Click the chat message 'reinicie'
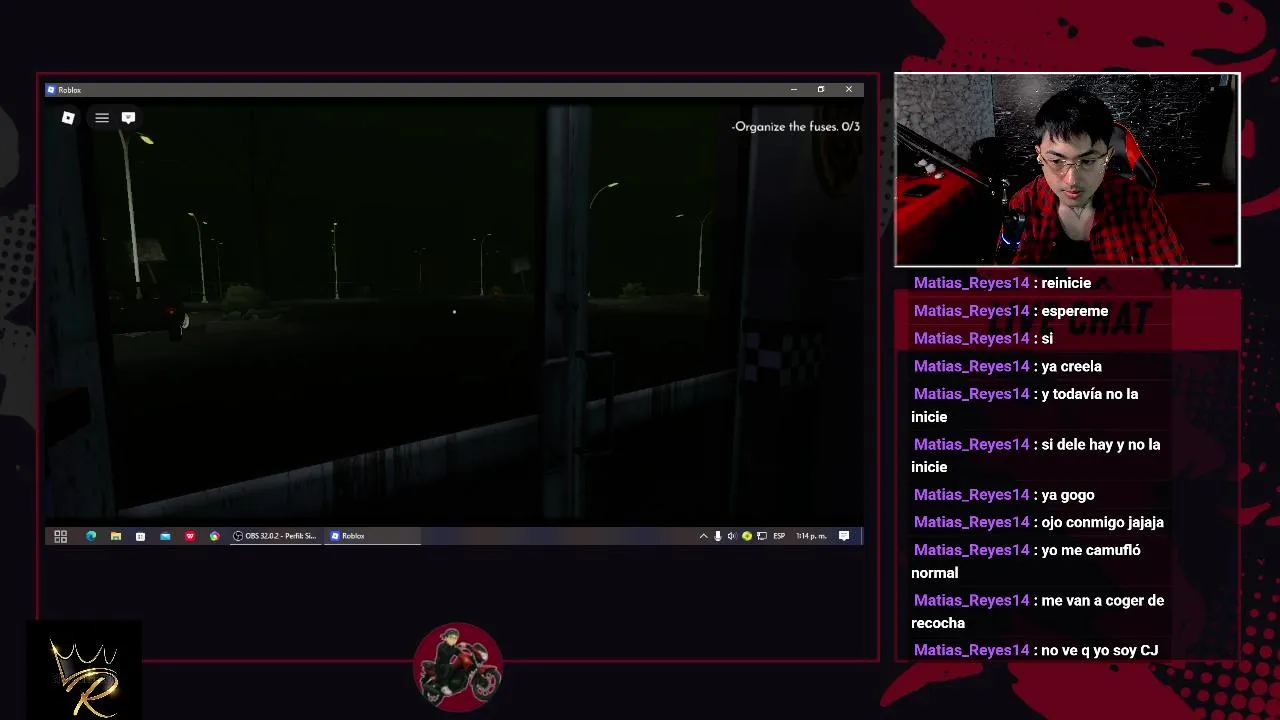 click(x=1066, y=283)
